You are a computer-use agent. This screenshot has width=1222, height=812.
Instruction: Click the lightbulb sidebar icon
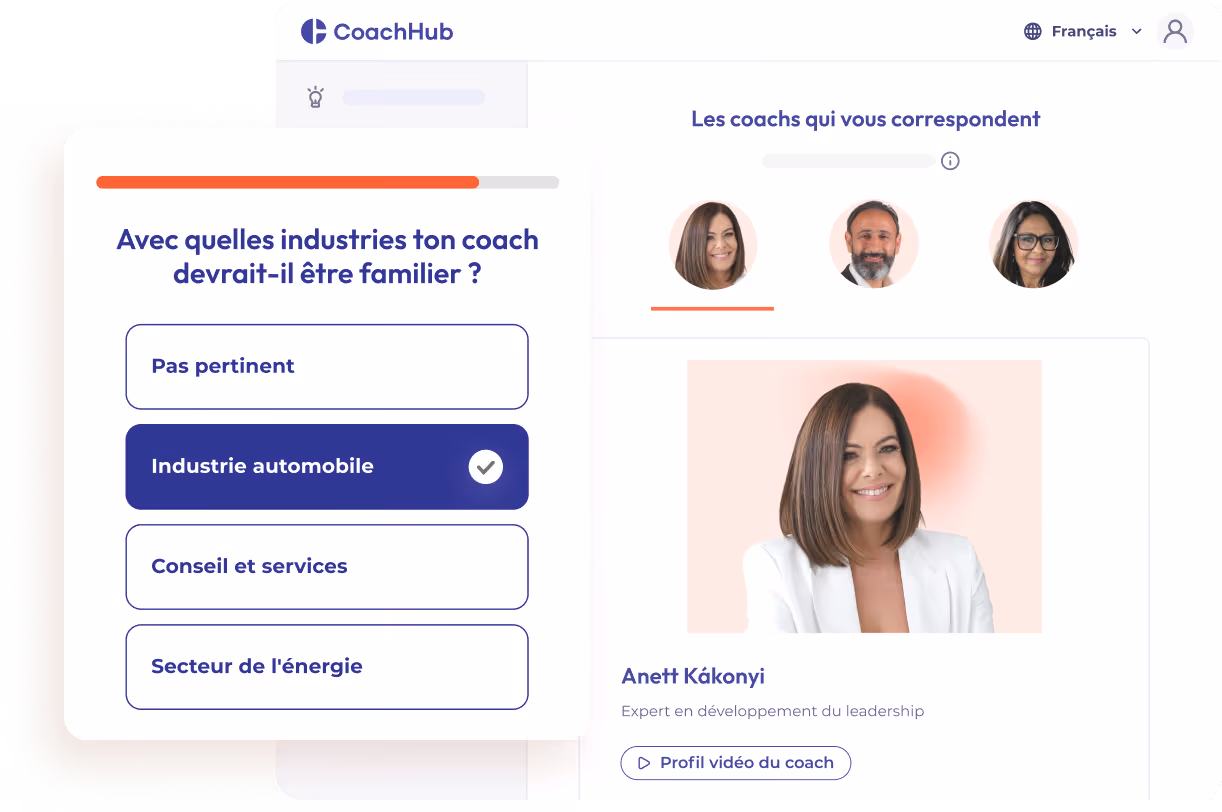315,97
